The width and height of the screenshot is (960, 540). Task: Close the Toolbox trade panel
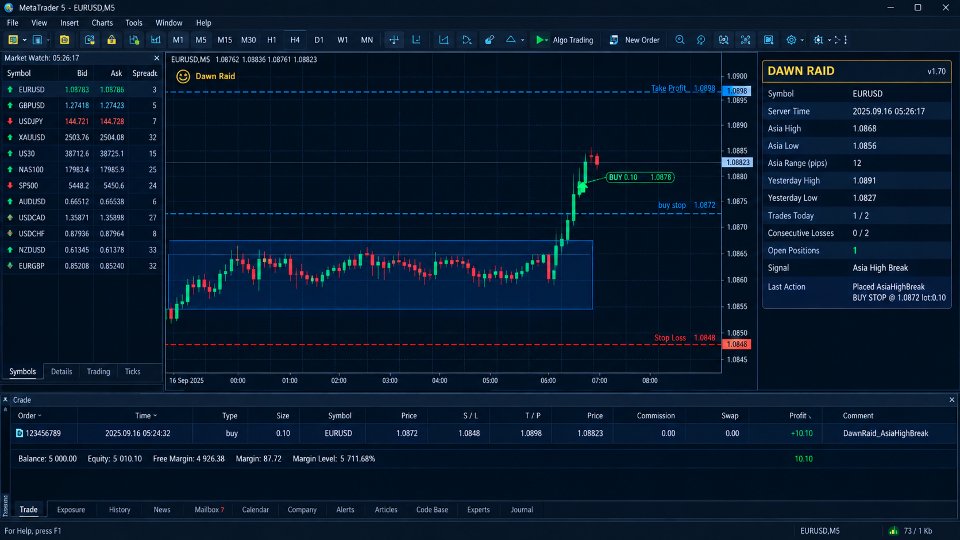point(951,400)
